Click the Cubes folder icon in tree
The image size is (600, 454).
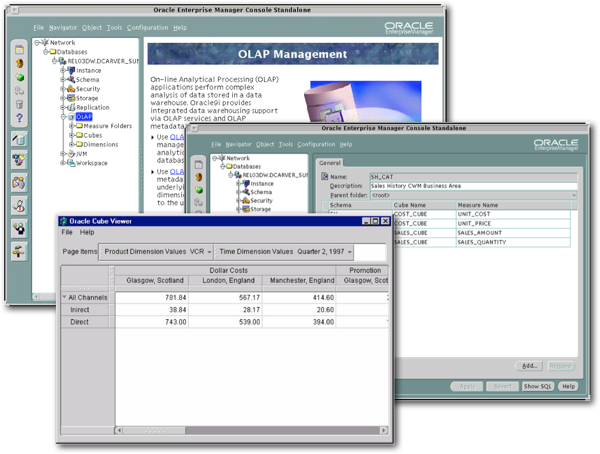point(80,135)
